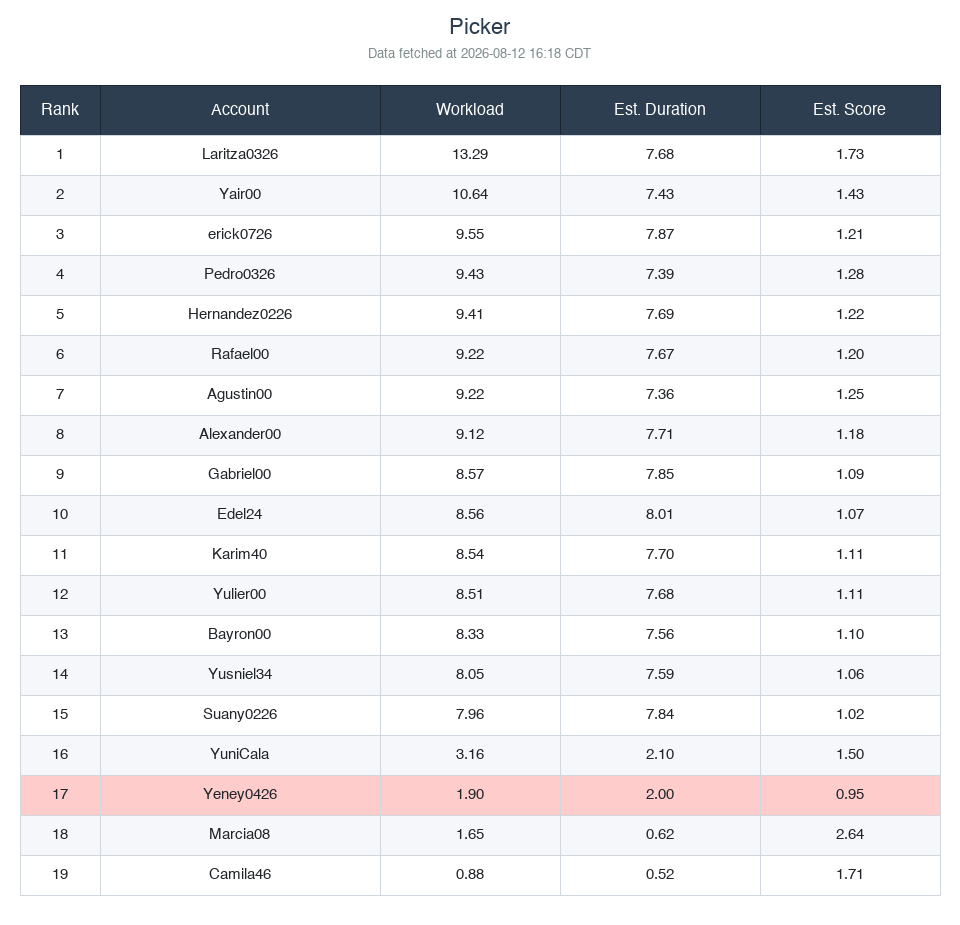Select Suany0226 in the table

pyautogui.click(x=240, y=714)
